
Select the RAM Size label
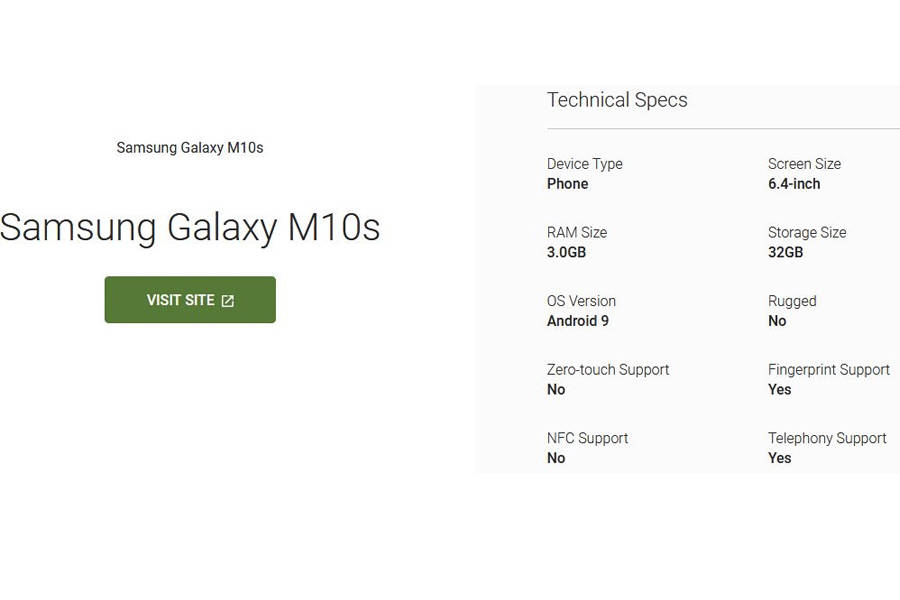pyautogui.click(x=577, y=232)
